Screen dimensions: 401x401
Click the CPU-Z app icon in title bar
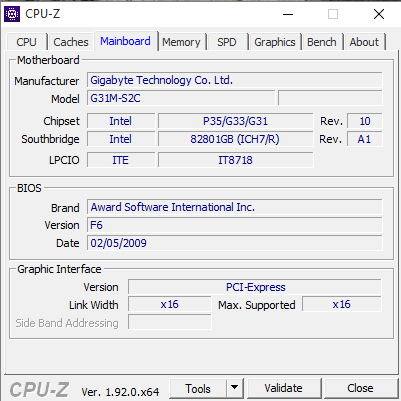click(x=12, y=14)
